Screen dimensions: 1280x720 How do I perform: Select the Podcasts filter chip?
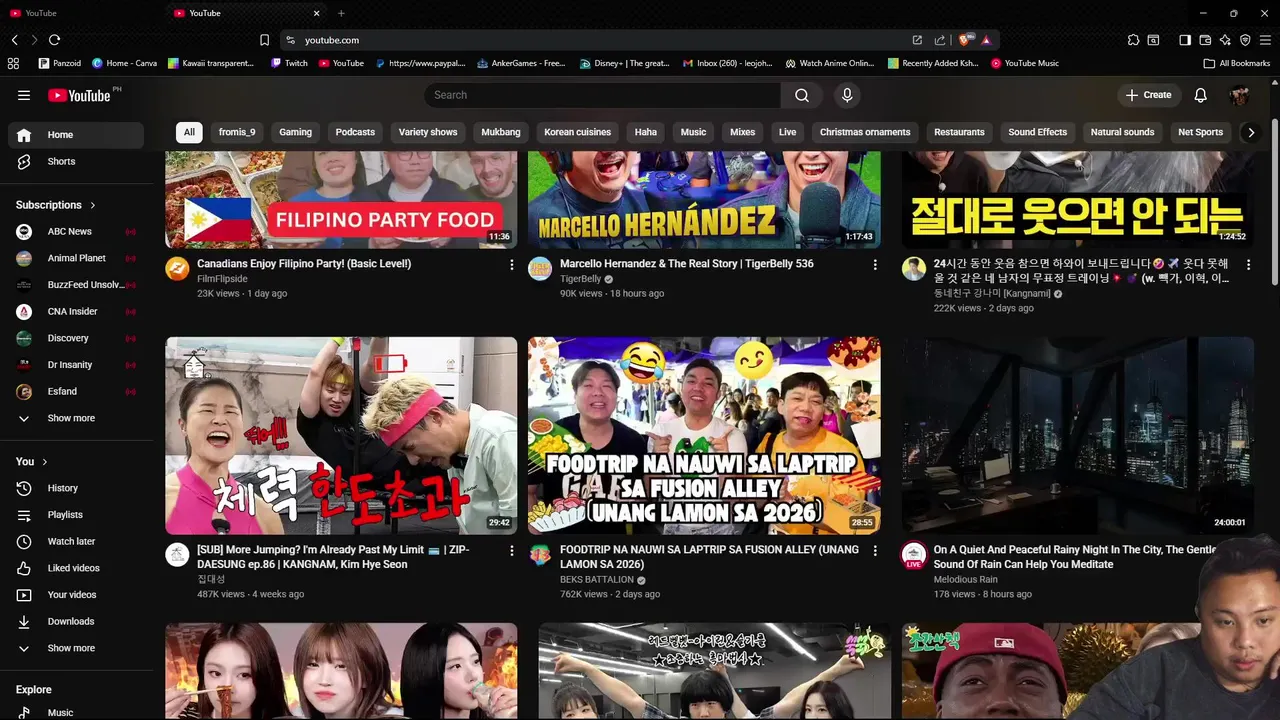(355, 132)
